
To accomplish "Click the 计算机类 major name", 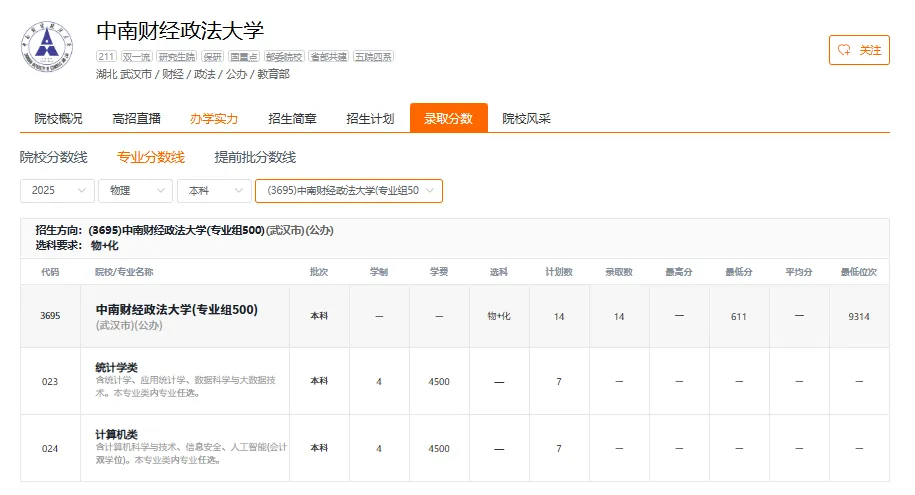I will (117, 434).
